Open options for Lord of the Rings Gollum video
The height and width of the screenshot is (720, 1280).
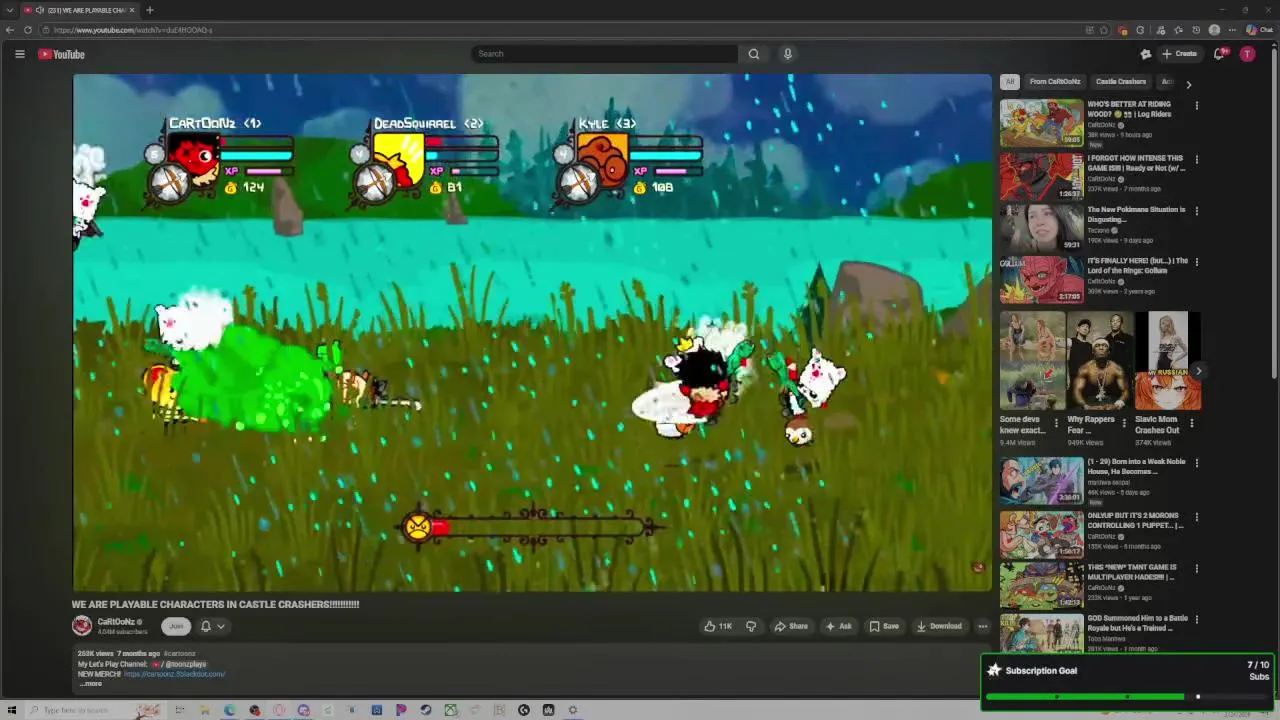(x=1196, y=262)
